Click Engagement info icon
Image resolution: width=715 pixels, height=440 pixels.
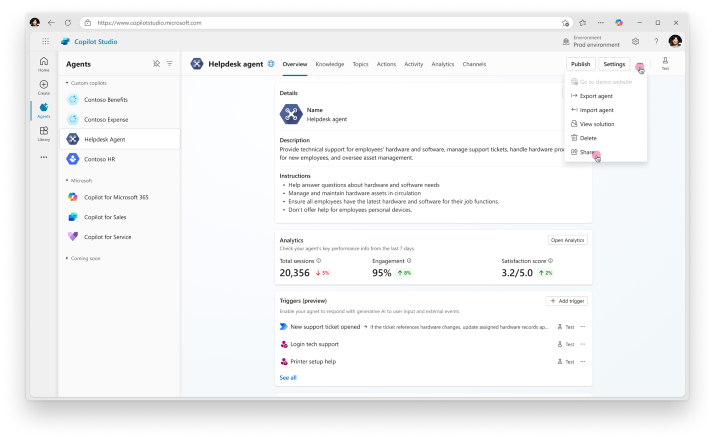(x=409, y=261)
